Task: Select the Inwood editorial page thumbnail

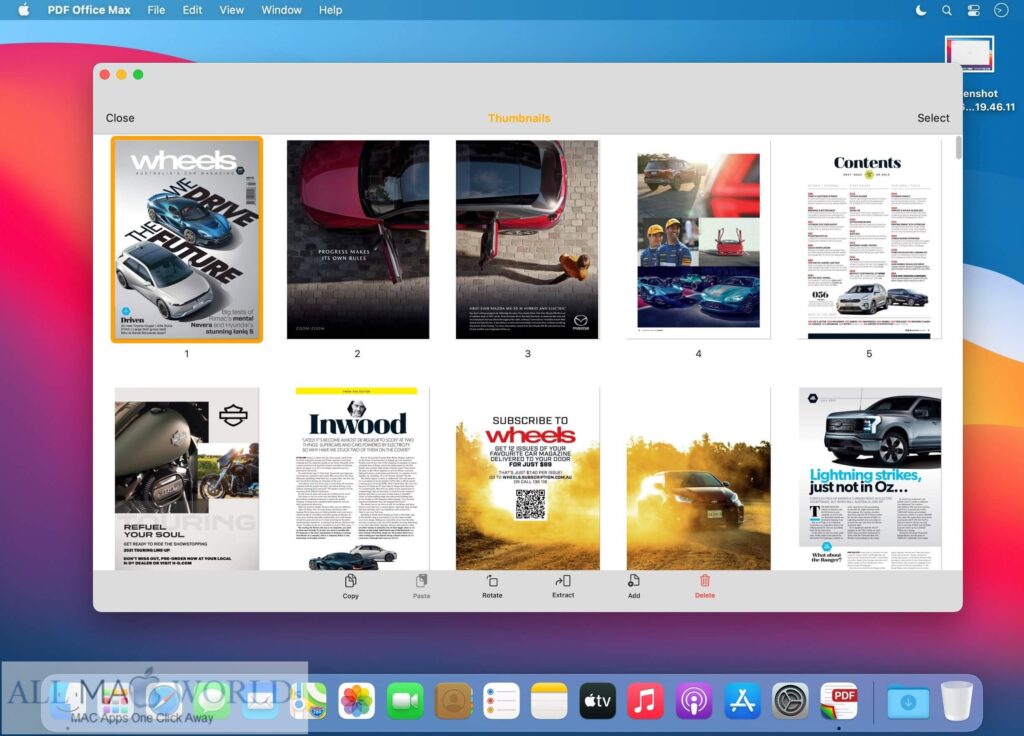Action: (x=358, y=479)
